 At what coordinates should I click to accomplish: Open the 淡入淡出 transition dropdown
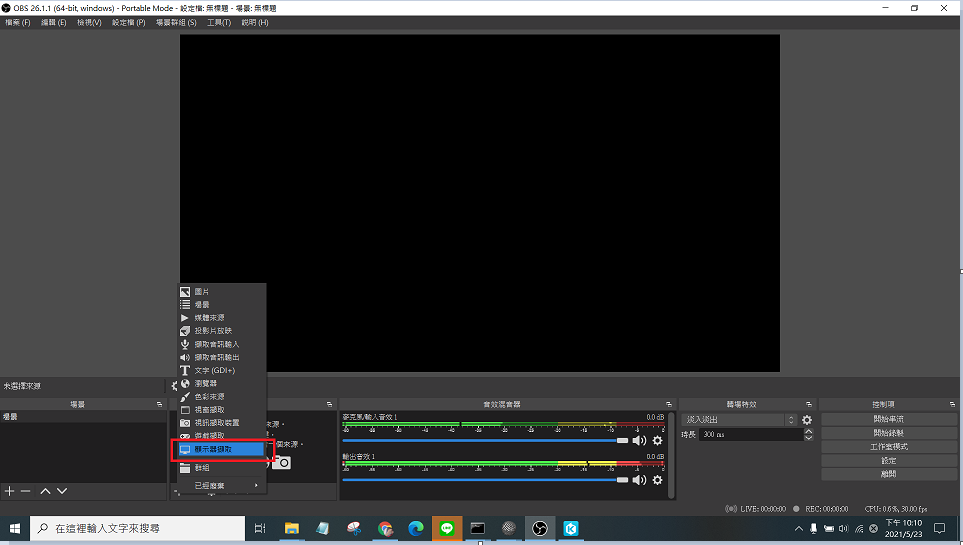point(738,420)
